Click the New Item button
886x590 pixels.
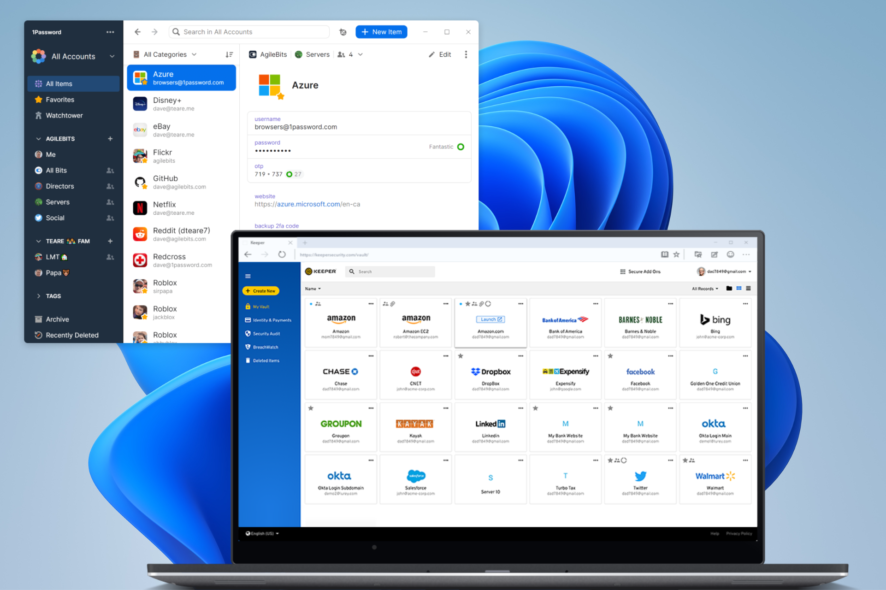[381, 32]
